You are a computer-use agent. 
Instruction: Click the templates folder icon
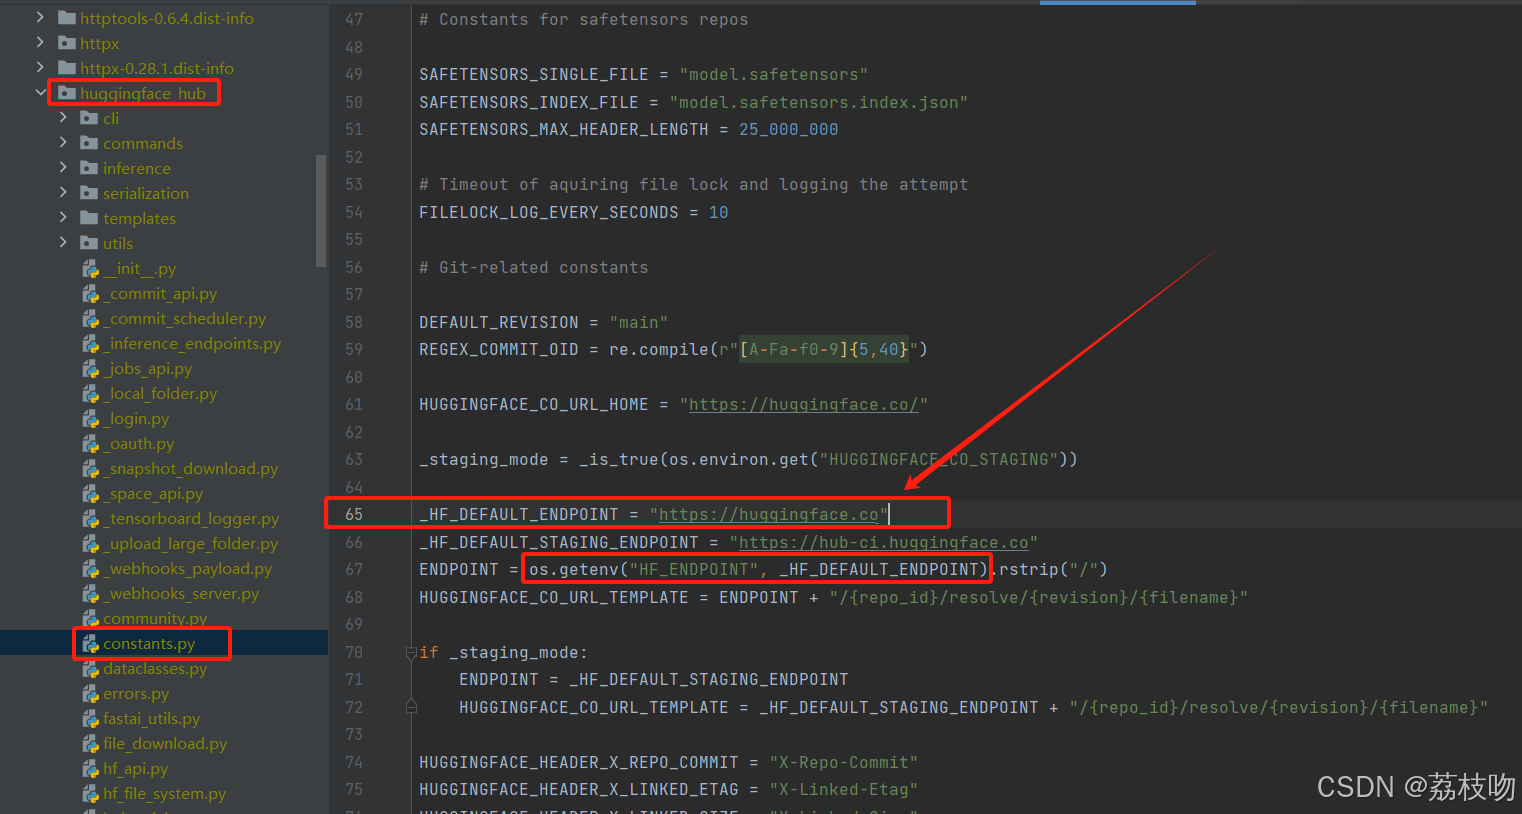coord(89,218)
